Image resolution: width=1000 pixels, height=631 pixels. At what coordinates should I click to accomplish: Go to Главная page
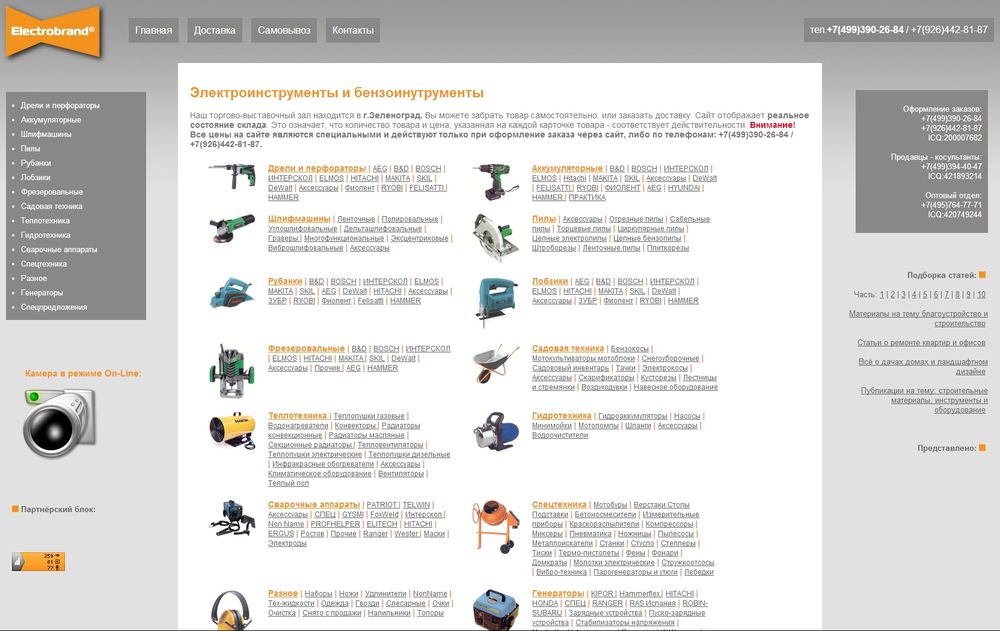(x=154, y=30)
